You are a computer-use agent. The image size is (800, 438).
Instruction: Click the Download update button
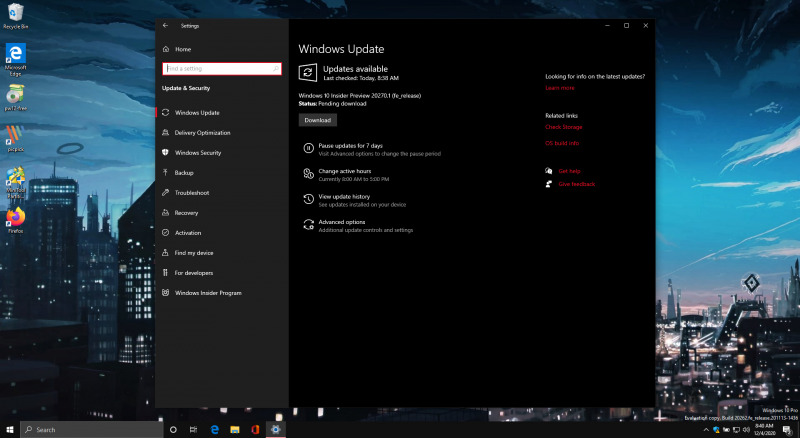317,120
